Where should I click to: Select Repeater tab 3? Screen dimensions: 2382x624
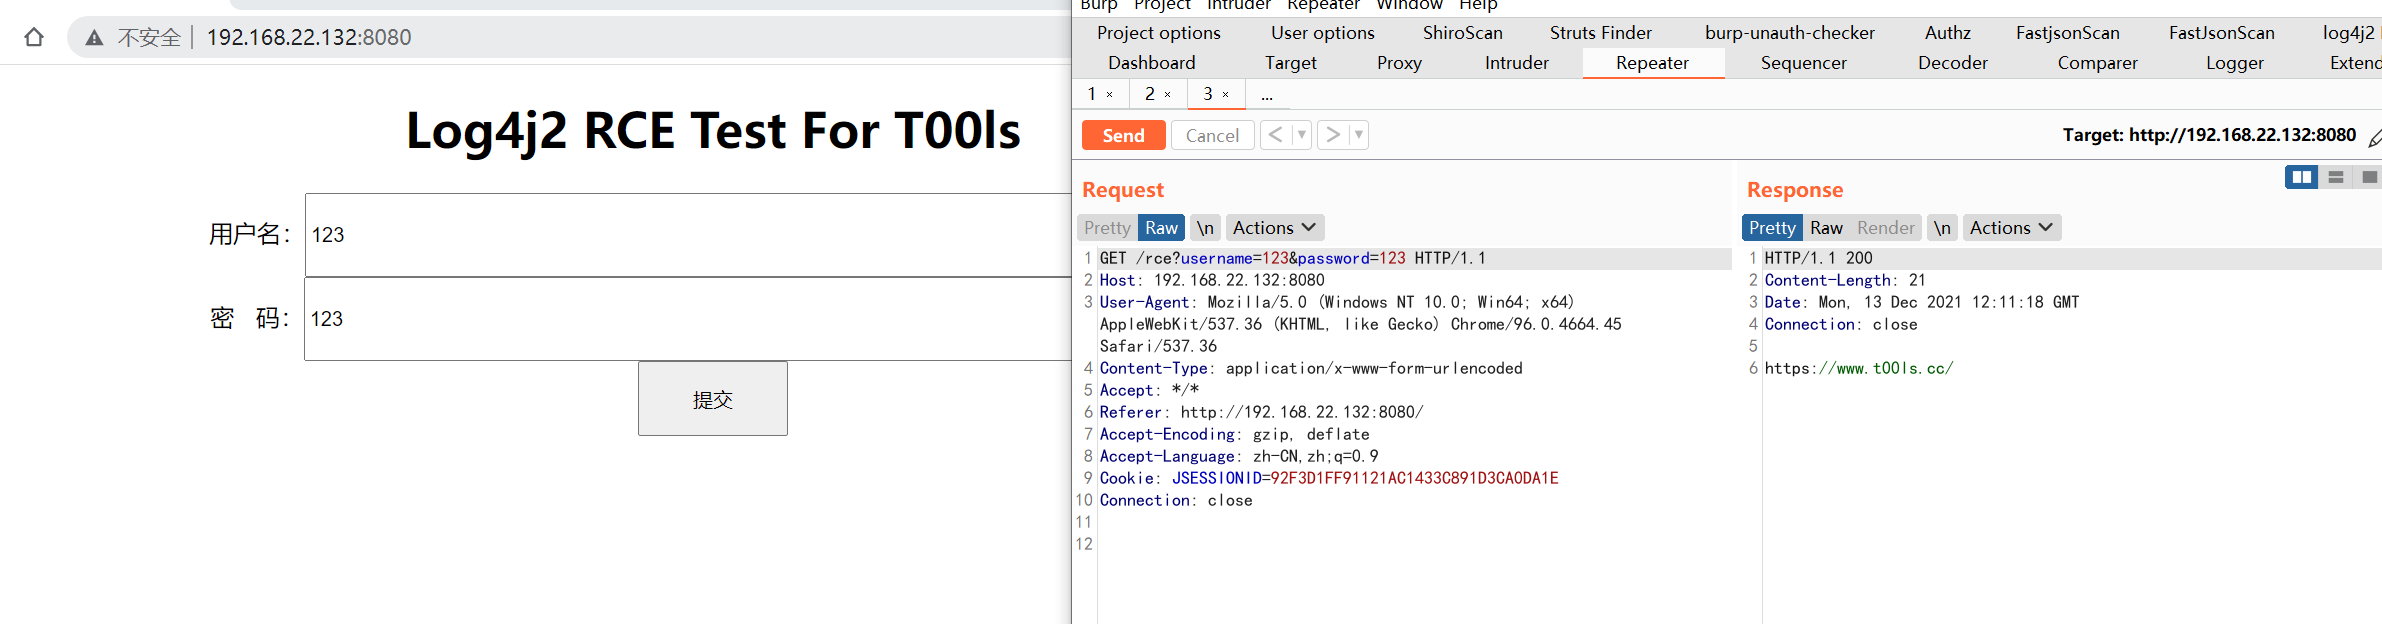pos(1208,94)
